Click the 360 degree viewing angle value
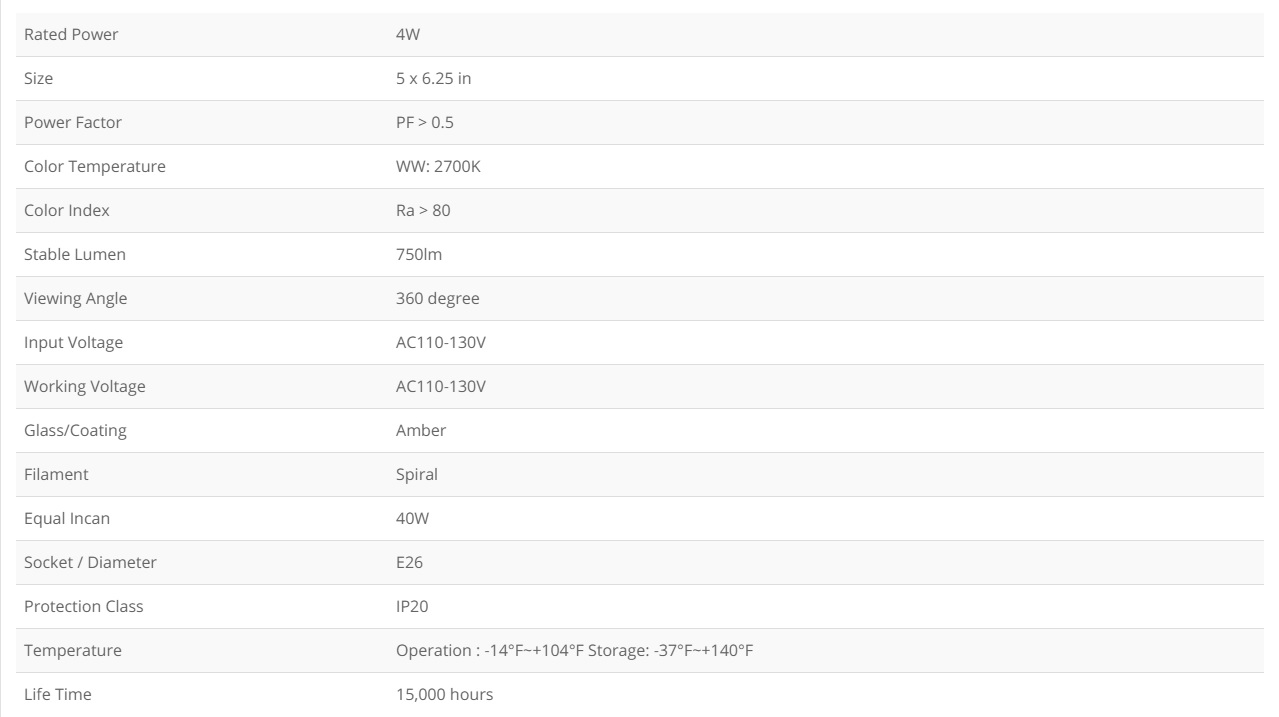The width and height of the screenshot is (1279, 717). [437, 299]
